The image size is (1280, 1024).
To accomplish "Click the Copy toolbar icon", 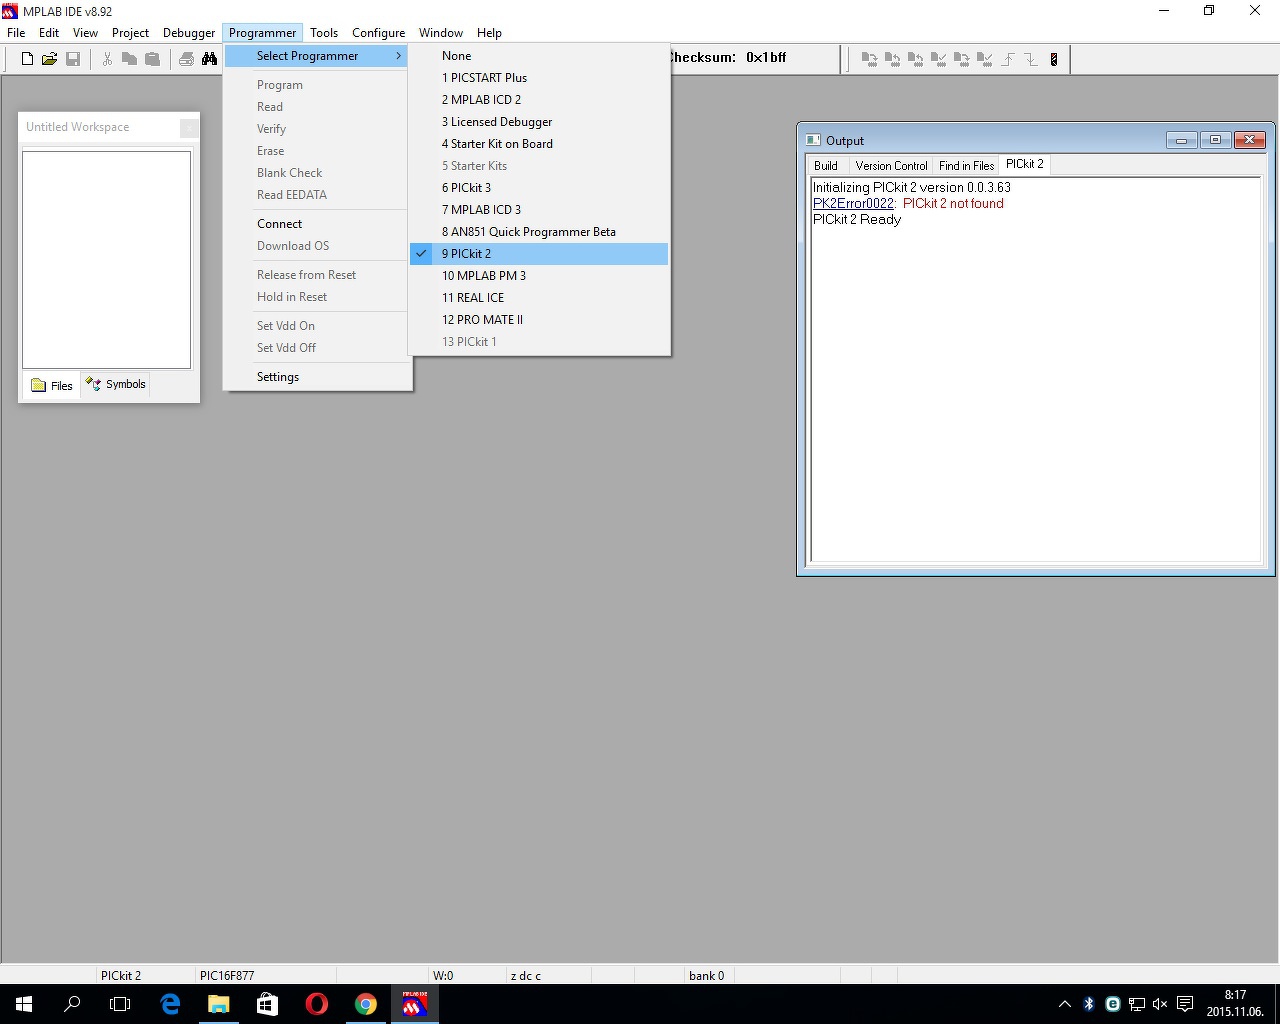I will [x=129, y=59].
